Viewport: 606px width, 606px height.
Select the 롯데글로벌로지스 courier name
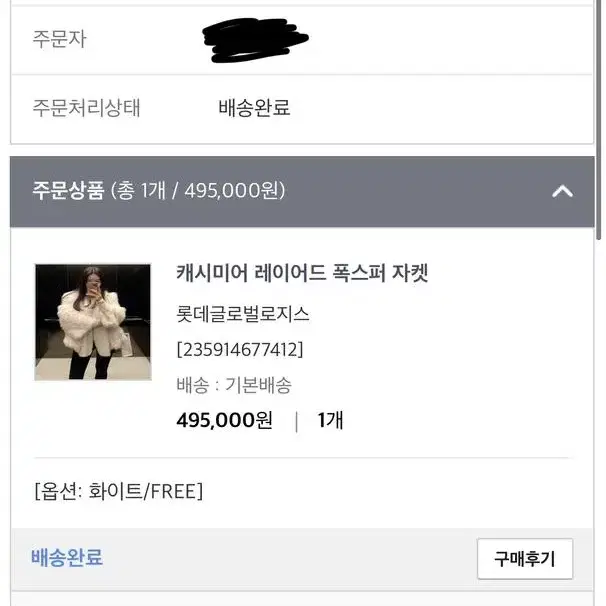click(x=243, y=313)
